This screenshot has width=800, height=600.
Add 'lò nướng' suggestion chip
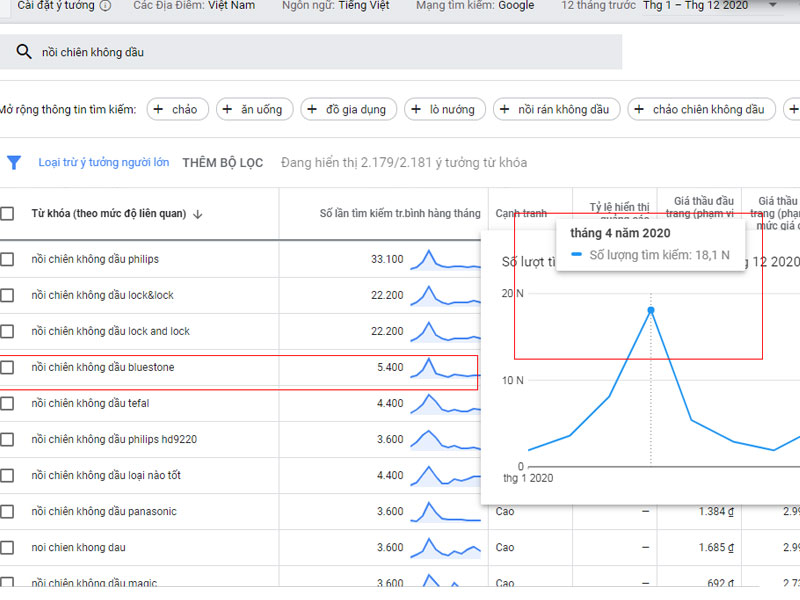coord(445,109)
